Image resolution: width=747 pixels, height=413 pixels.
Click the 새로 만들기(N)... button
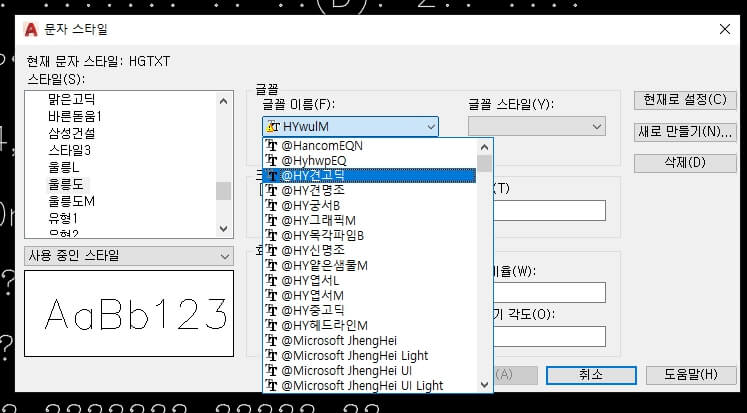685,132
